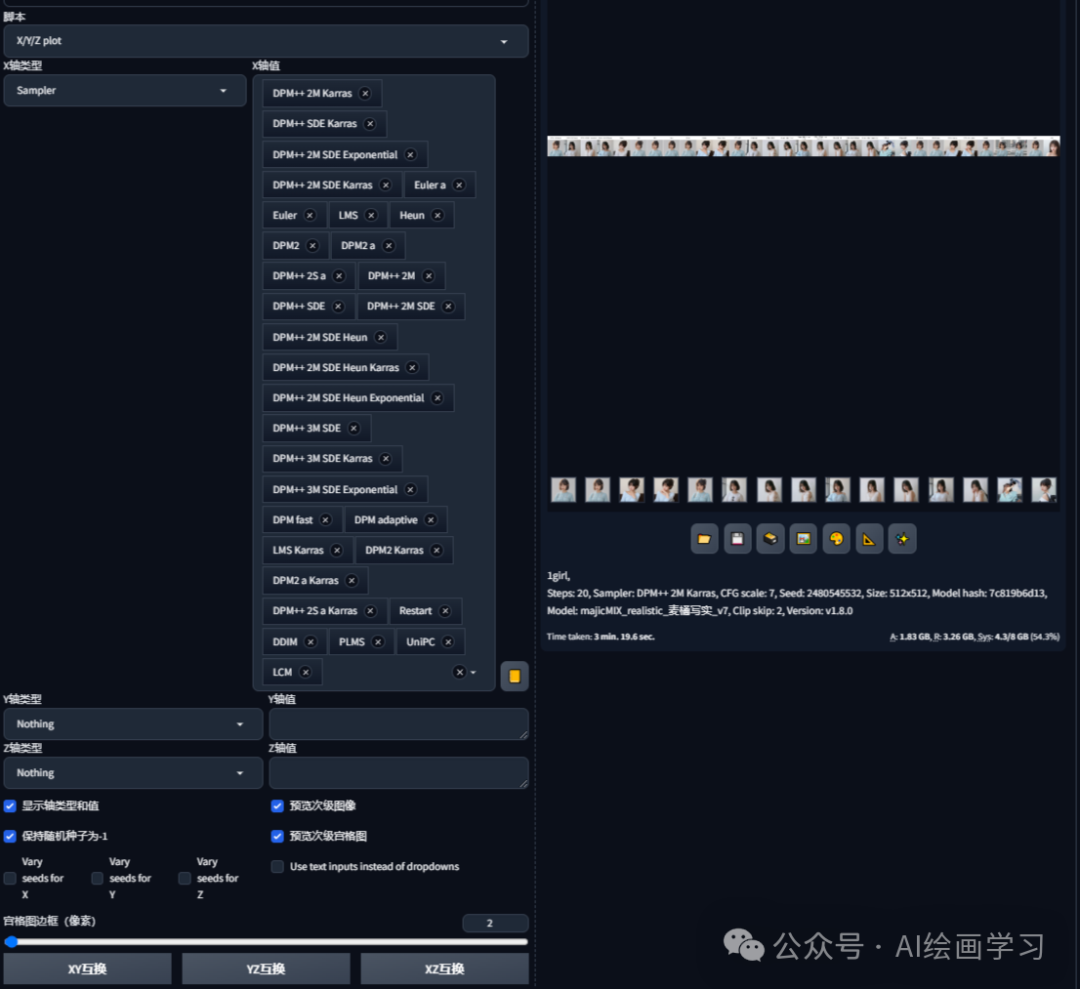Click the sparkle enhancement icon in the gallery toolbar
The image size is (1080, 989).
902,538
